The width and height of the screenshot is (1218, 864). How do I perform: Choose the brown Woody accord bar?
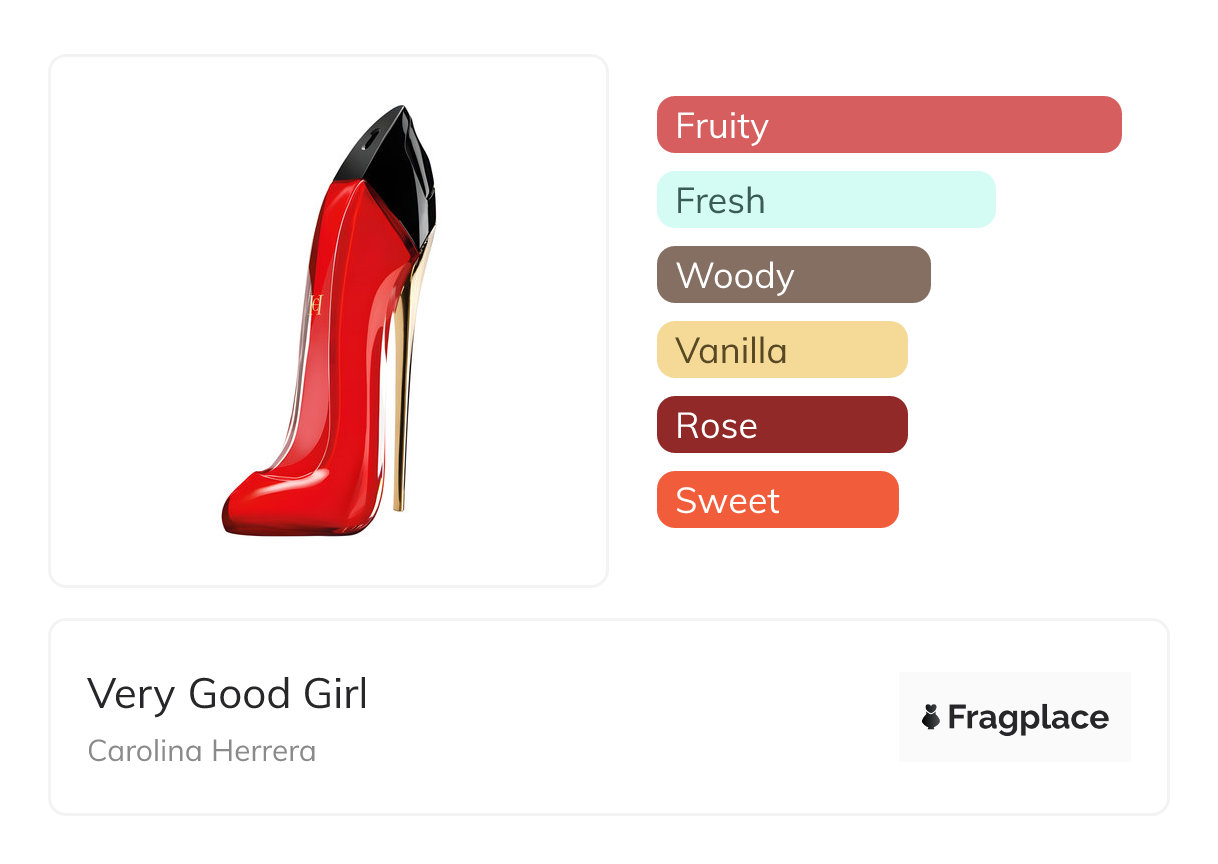pos(793,275)
